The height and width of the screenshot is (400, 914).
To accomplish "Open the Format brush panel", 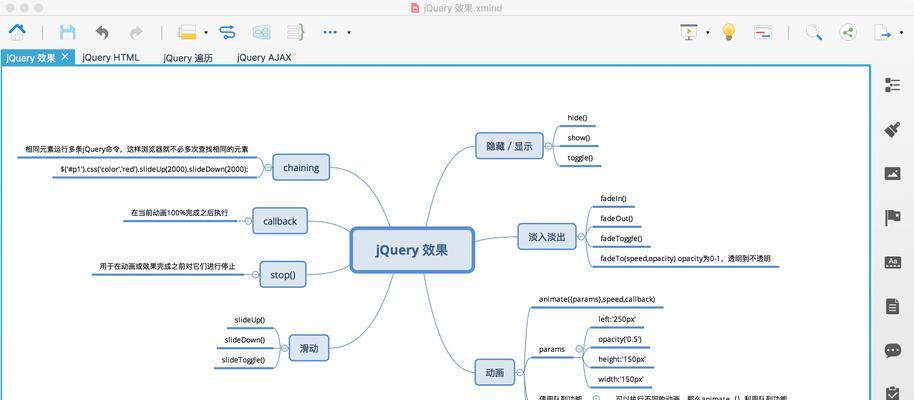I will point(892,129).
